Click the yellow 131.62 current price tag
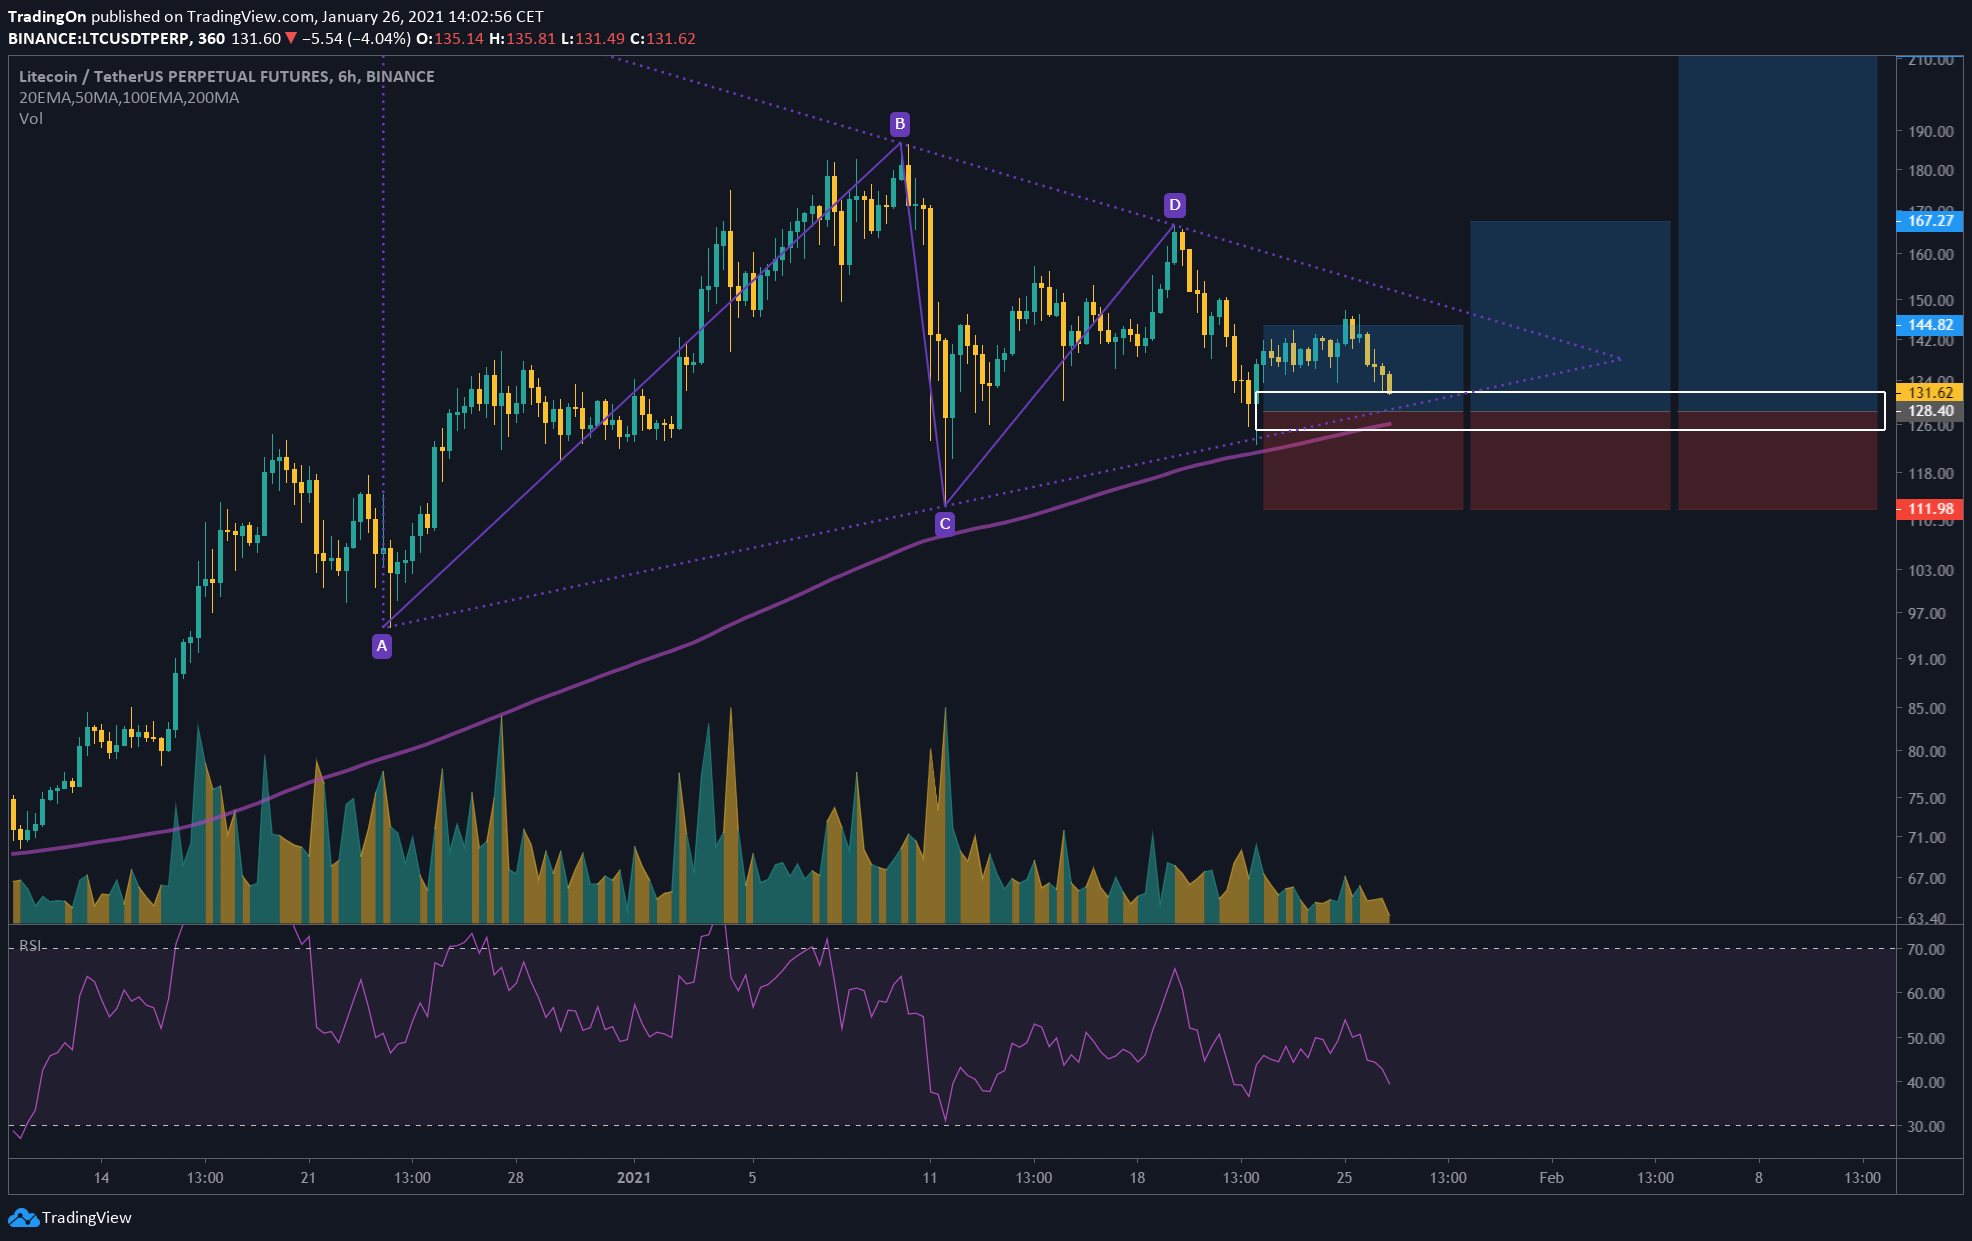Screen dimensions: 1972x1241 1930,393
